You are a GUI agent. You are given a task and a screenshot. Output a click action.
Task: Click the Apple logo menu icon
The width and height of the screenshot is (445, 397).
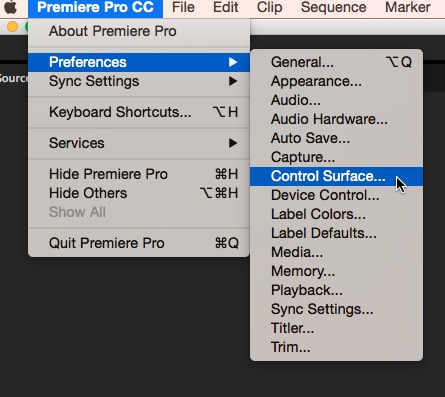10,7
